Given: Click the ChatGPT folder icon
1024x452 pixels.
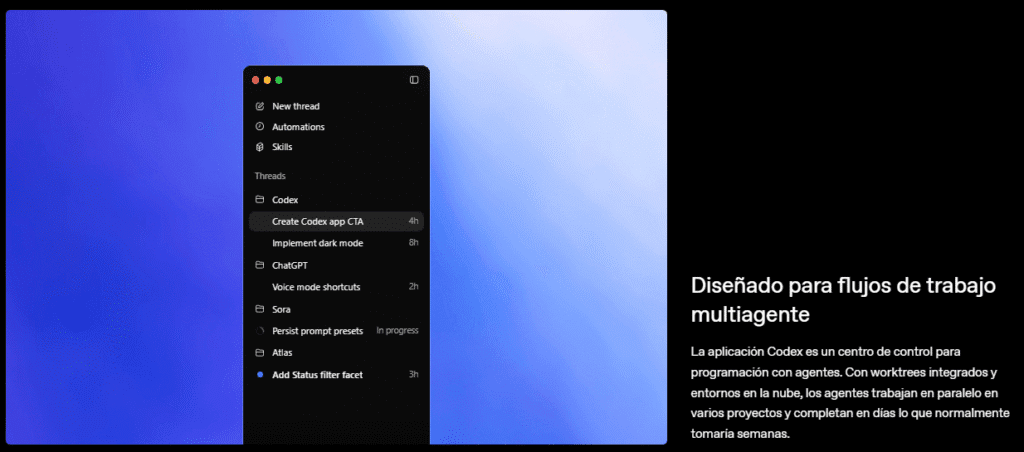Looking at the screenshot, I should point(260,266).
